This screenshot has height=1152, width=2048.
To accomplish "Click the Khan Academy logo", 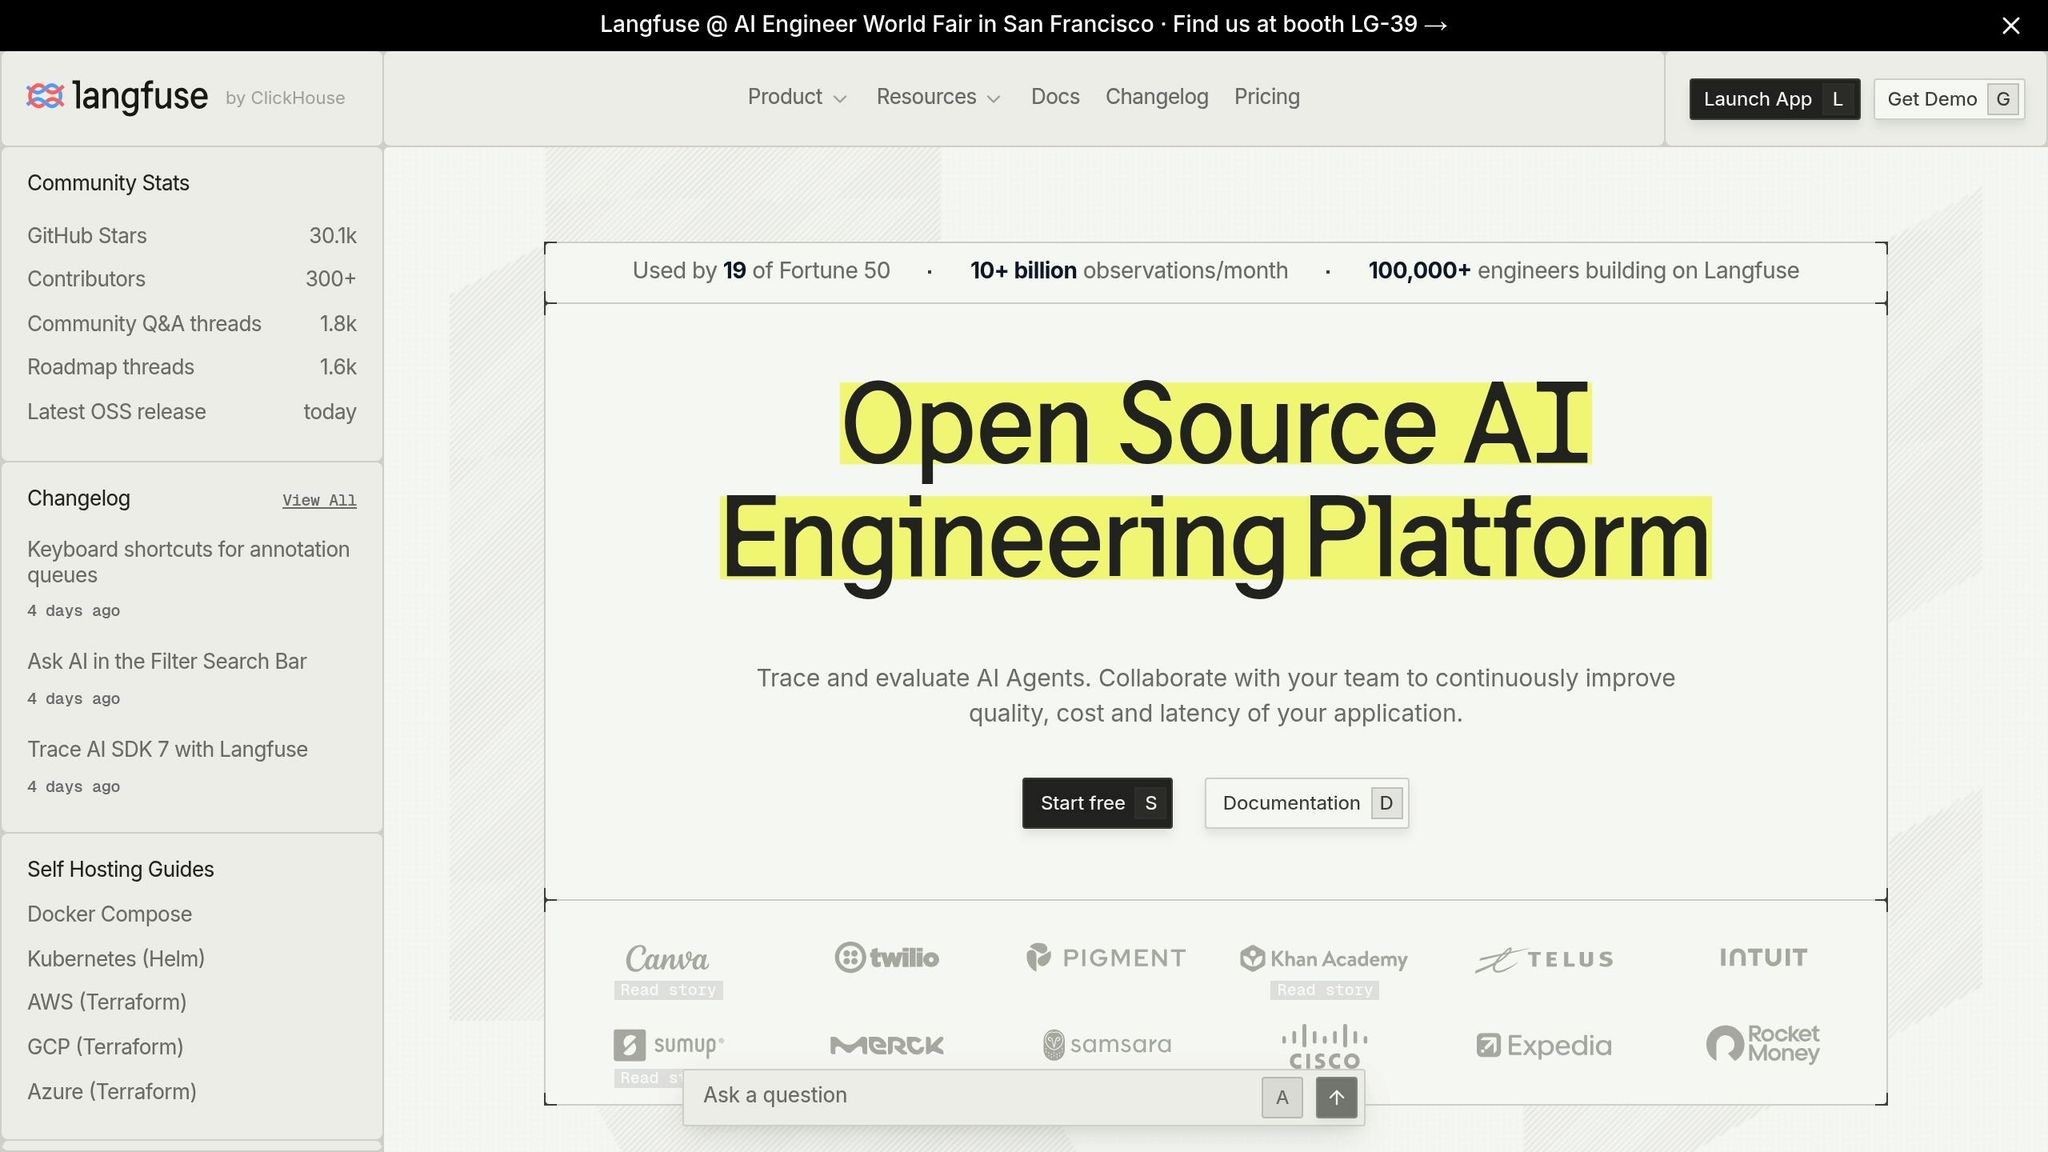I will click(x=1324, y=959).
